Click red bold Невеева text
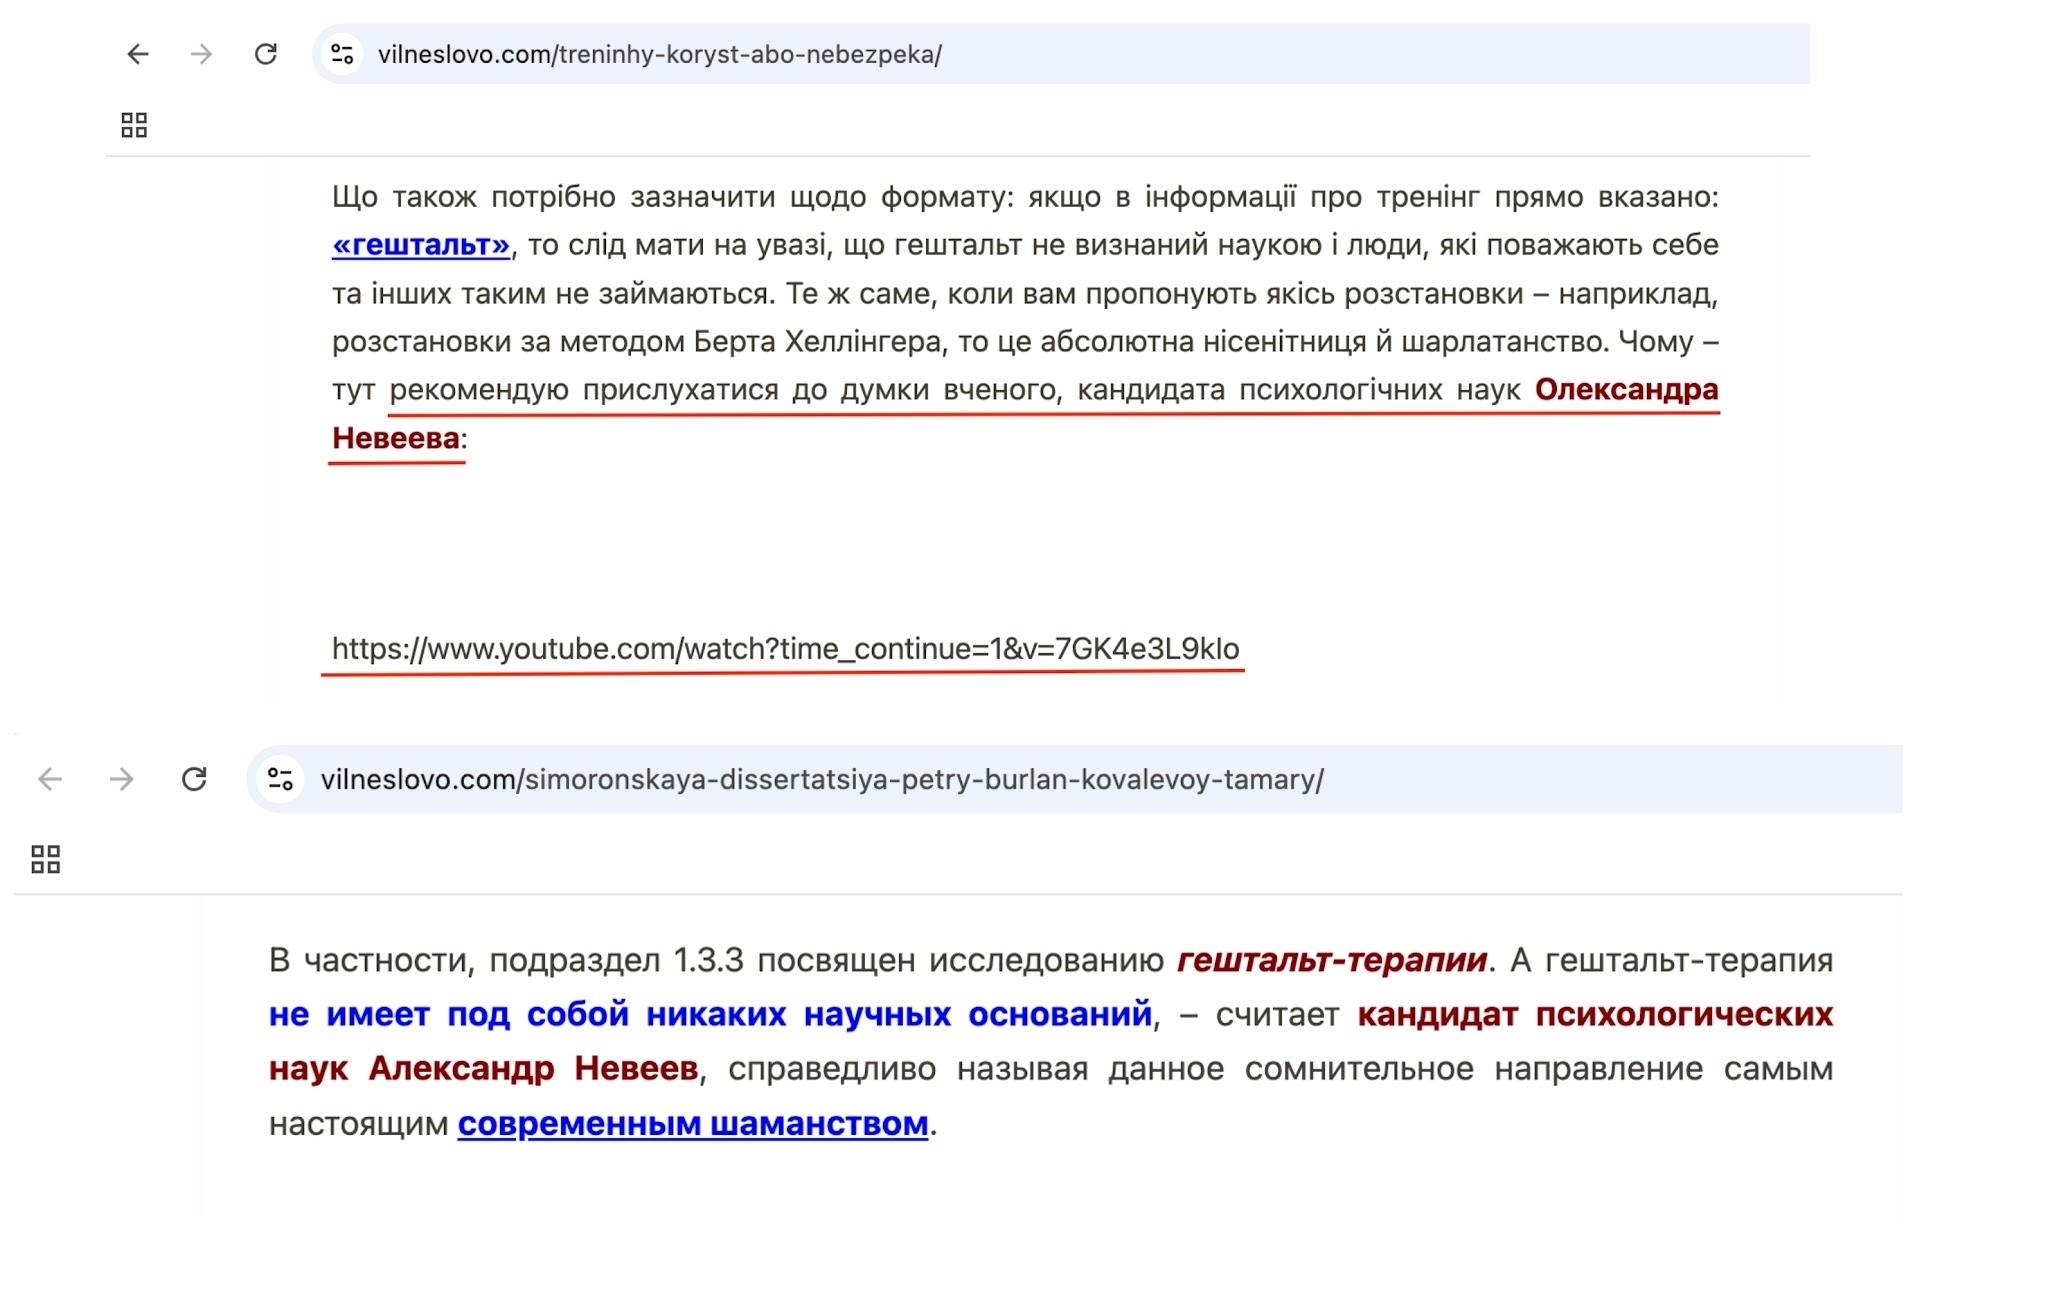Image resolution: width=2048 pixels, height=1304 pixels. coord(396,439)
